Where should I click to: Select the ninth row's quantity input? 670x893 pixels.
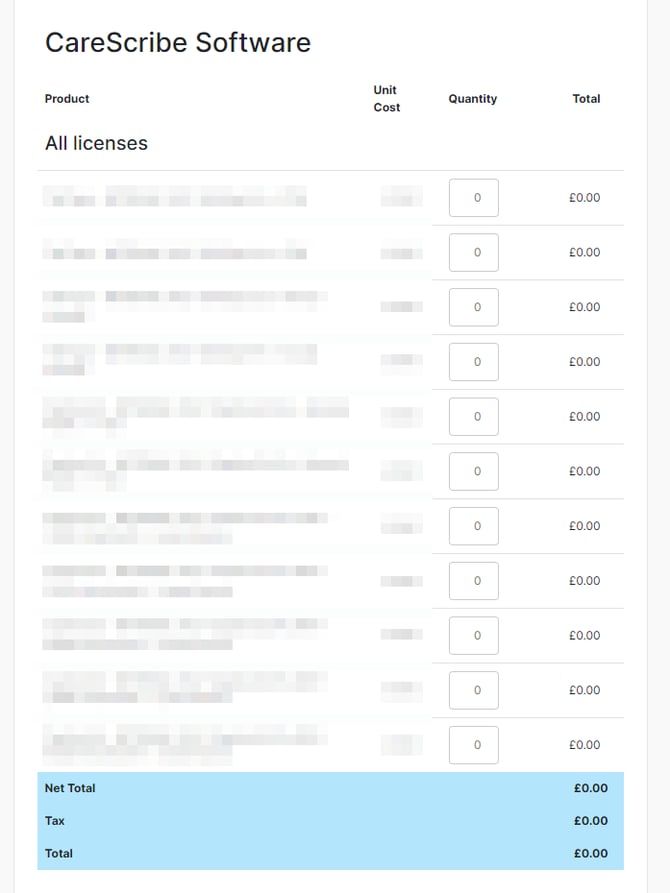(x=474, y=636)
